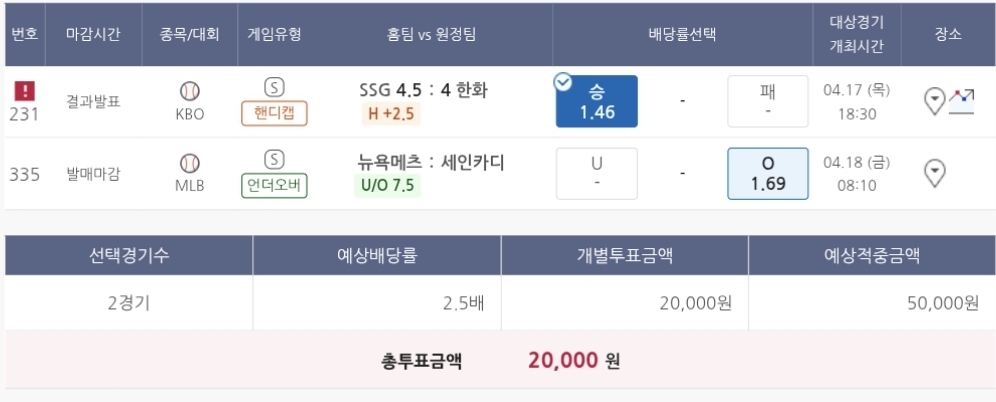
Task: Click the 언더오버 game type badge
Action: pyautogui.click(x=274, y=186)
